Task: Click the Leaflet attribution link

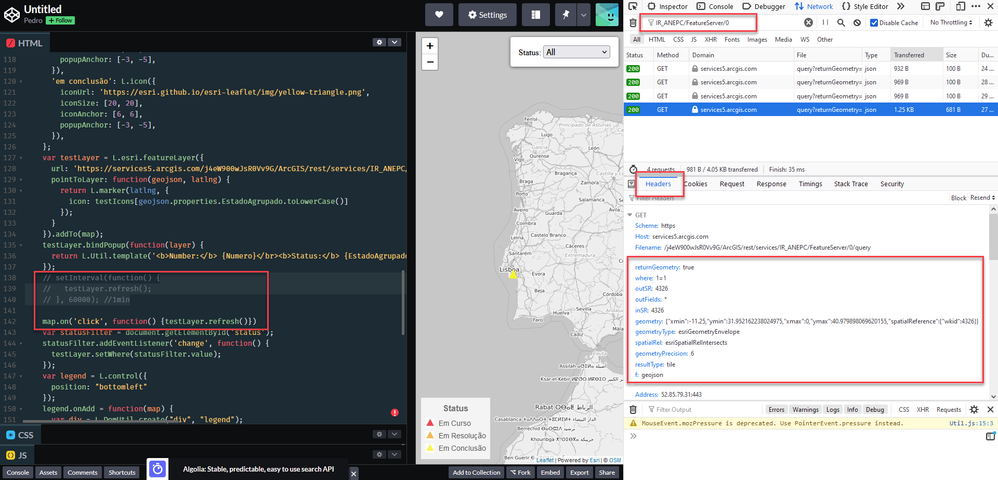Action: tap(544, 460)
